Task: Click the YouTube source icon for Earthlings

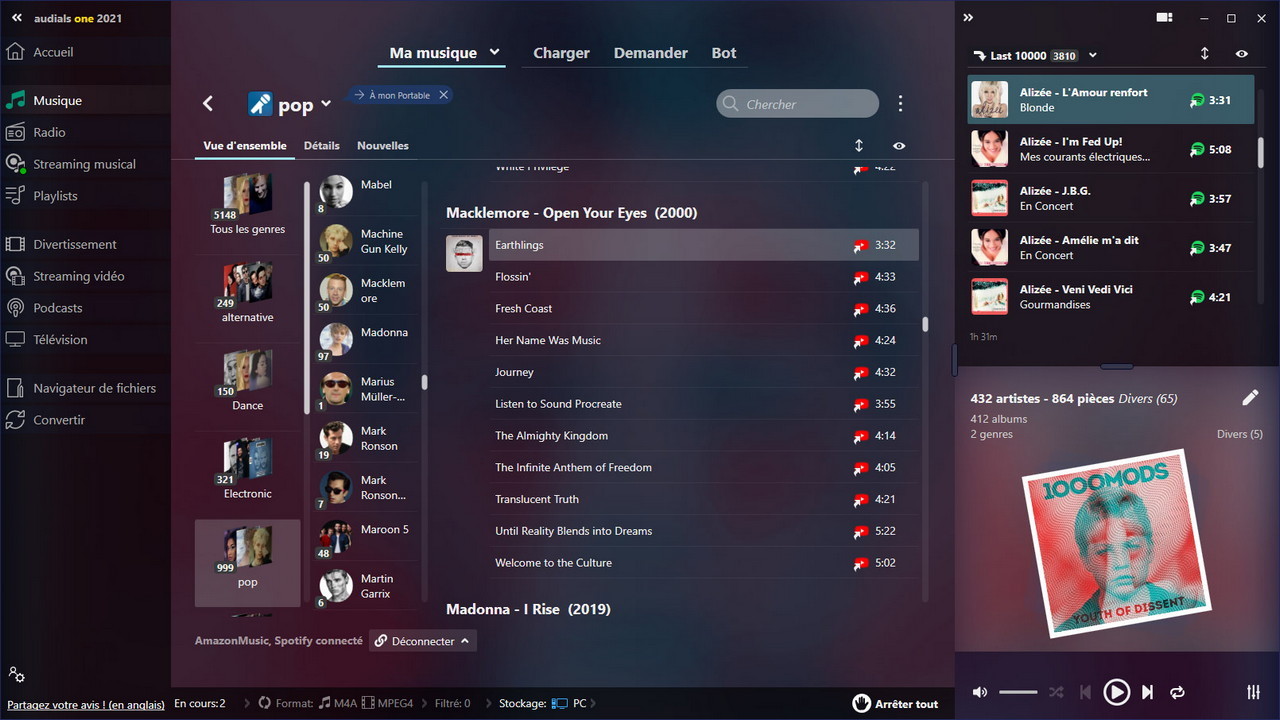Action: tap(860, 245)
